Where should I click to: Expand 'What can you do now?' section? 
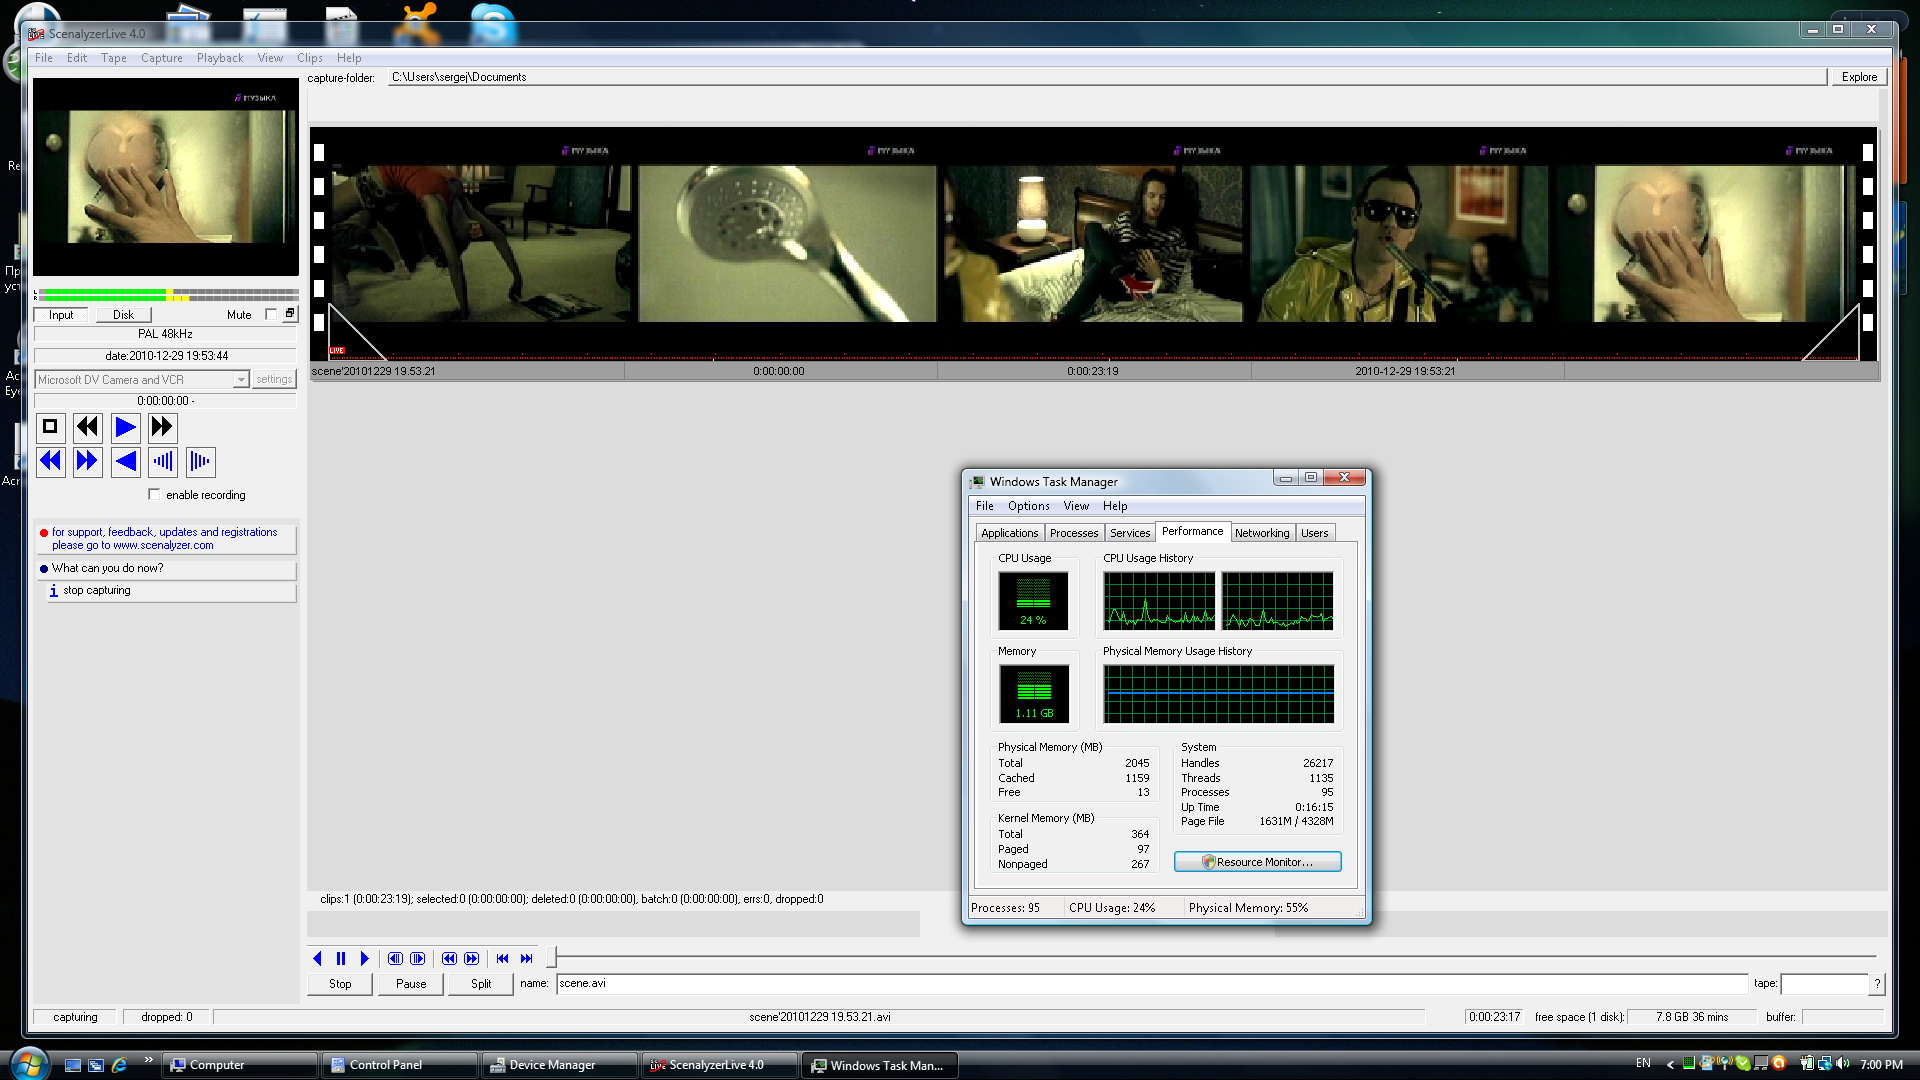(107, 569)
